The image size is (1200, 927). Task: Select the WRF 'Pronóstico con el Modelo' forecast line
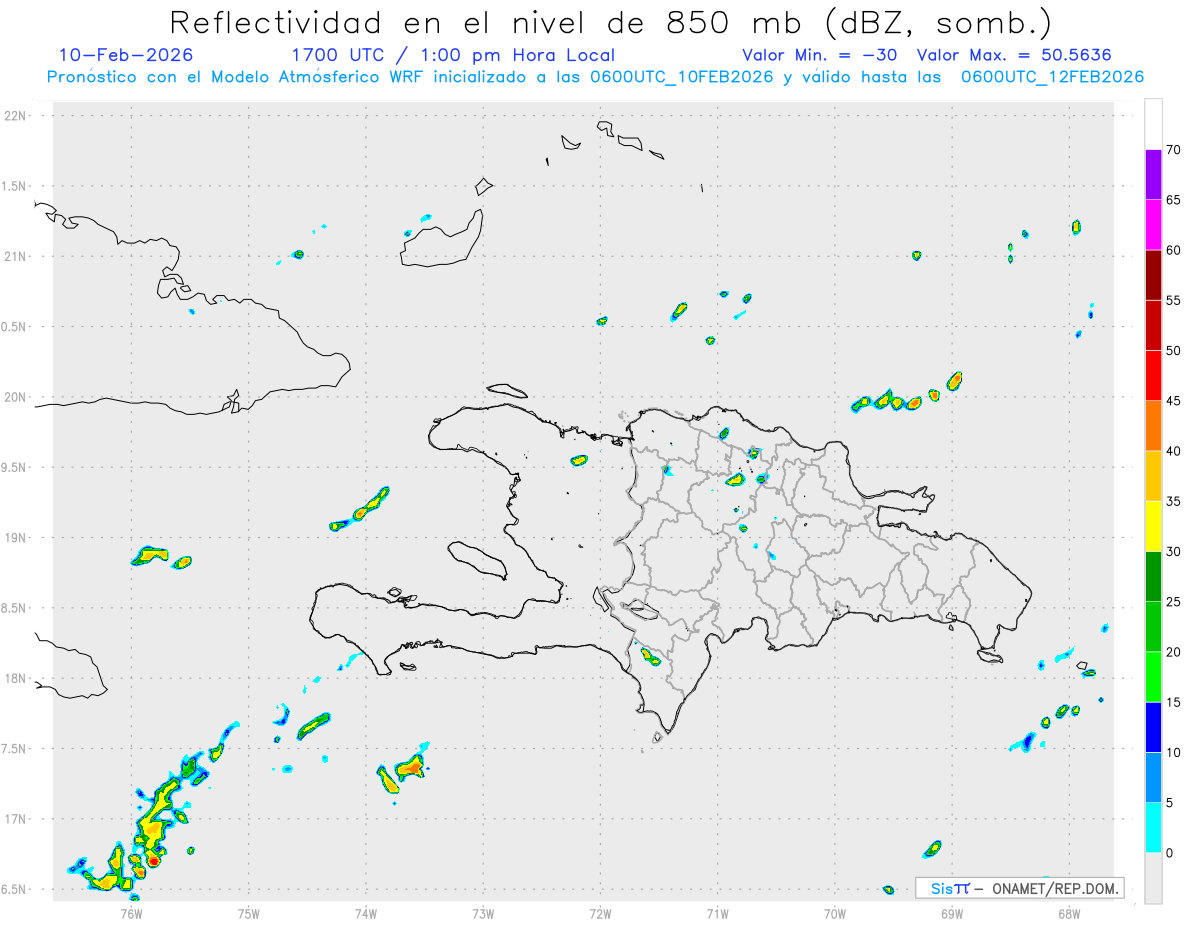(595, 77)
